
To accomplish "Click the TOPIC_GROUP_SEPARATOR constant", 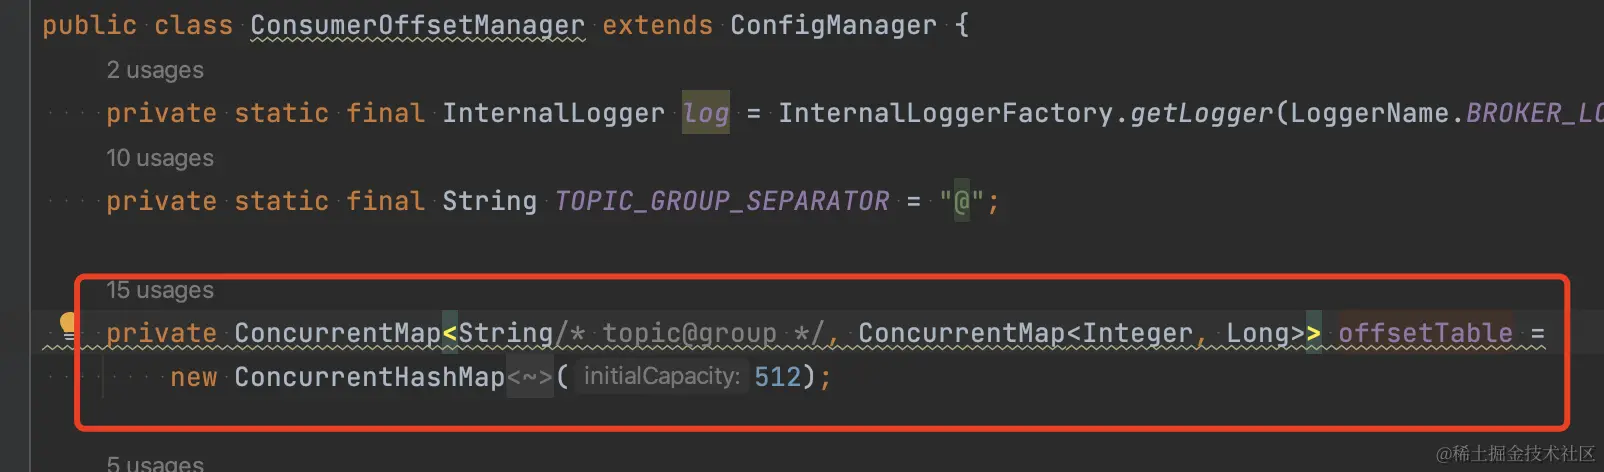I will click(x=722, y=201).
